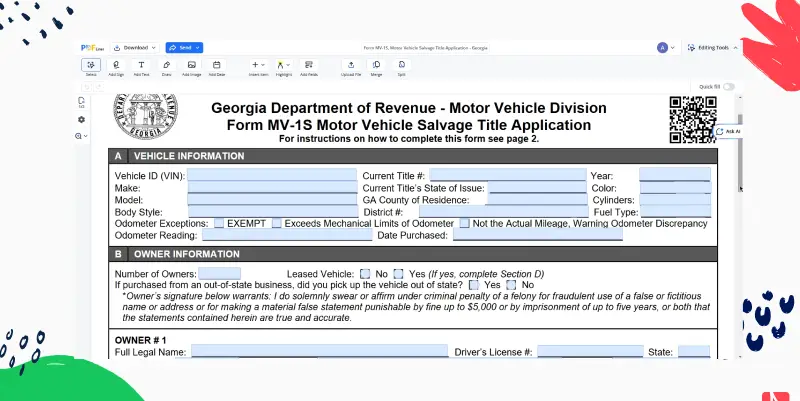The height and width of the screenshot is (401, 800).
Task: Click GA County of Residence field
Action: 537,199
